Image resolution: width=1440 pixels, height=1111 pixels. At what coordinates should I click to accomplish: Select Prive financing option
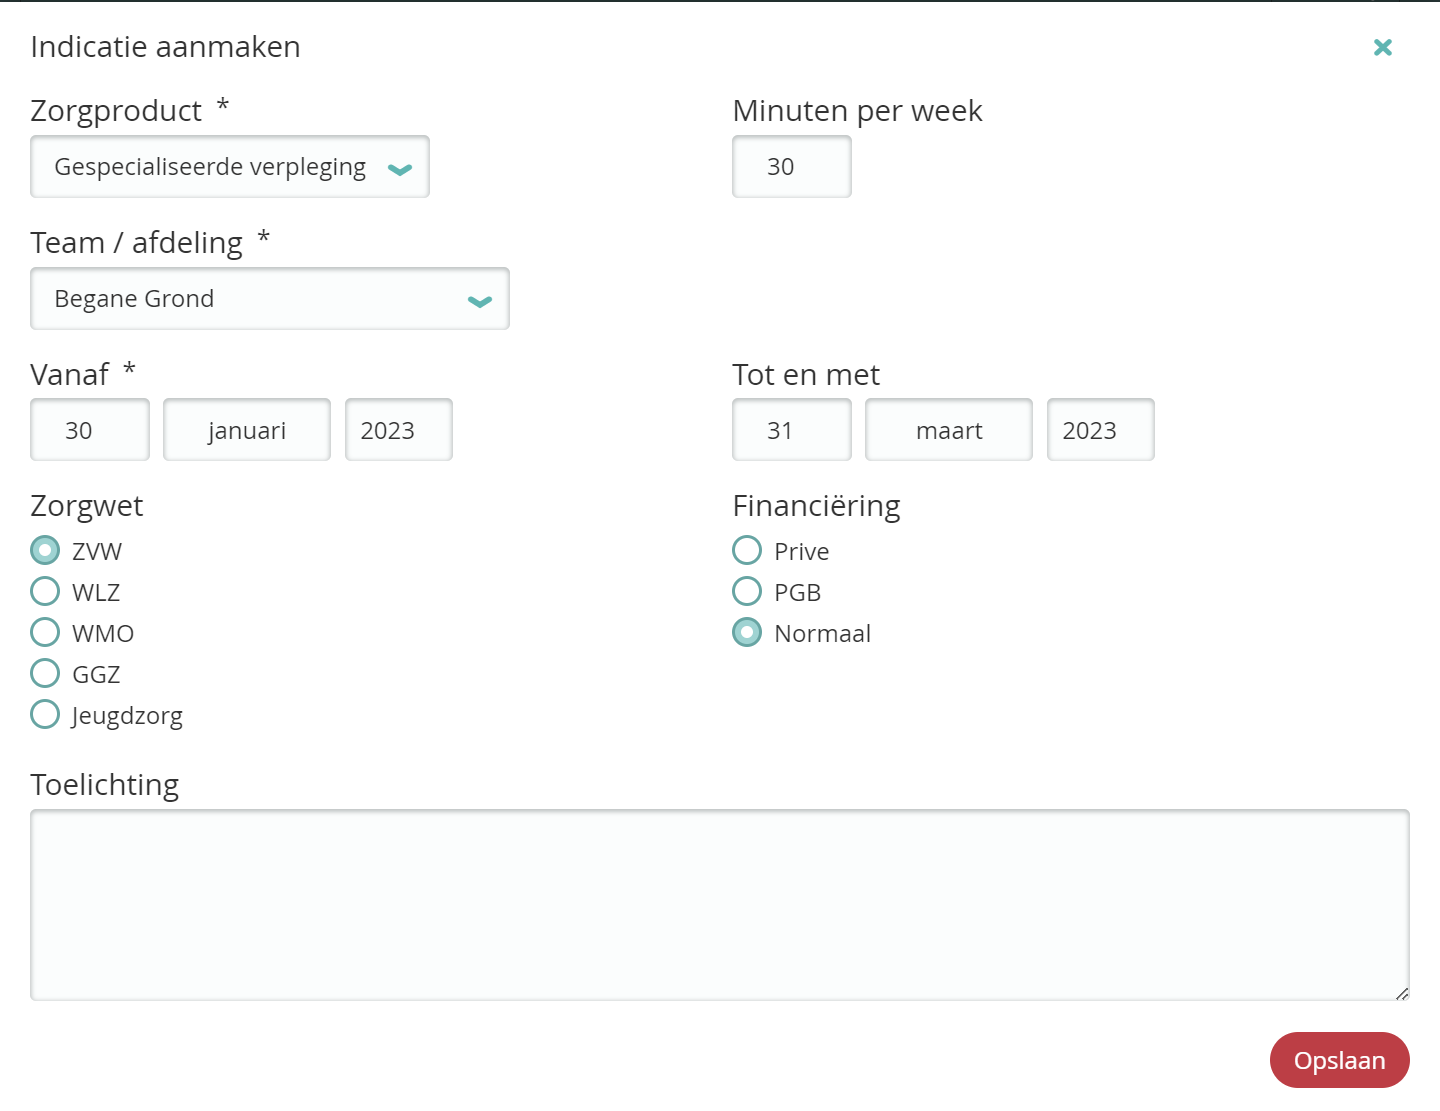[x=747, y=551]
